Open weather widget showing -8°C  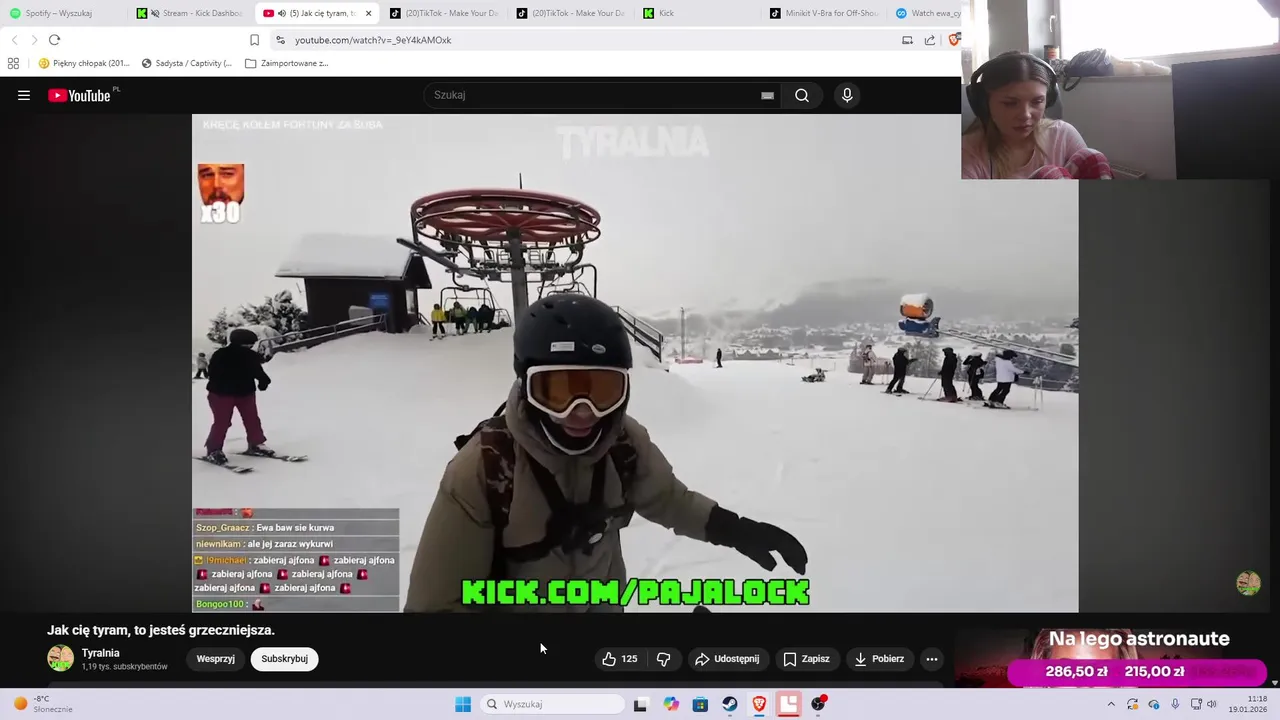tap(41, 704)
